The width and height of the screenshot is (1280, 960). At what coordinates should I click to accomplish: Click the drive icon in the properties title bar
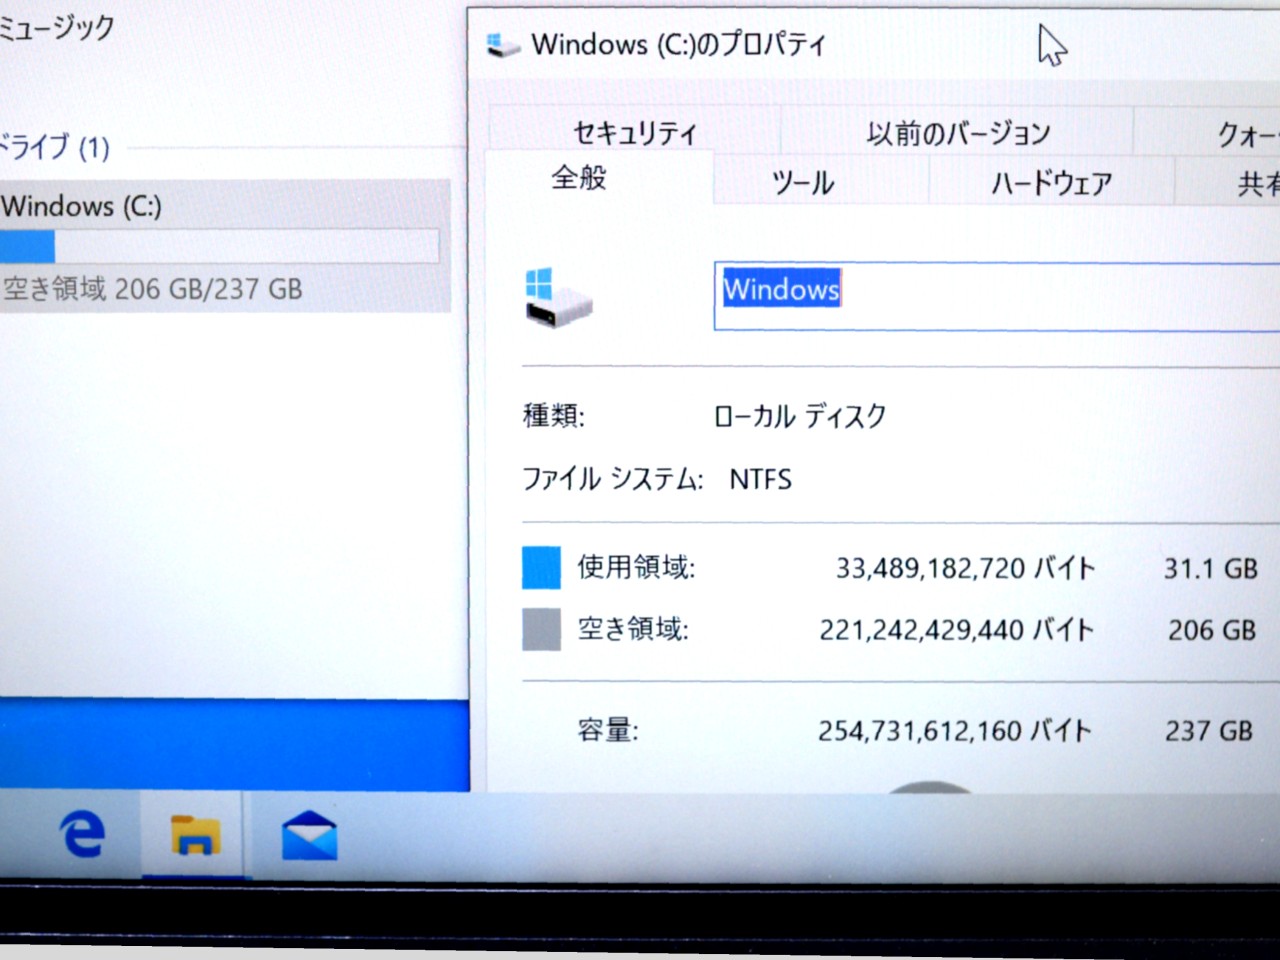point(503,45)
